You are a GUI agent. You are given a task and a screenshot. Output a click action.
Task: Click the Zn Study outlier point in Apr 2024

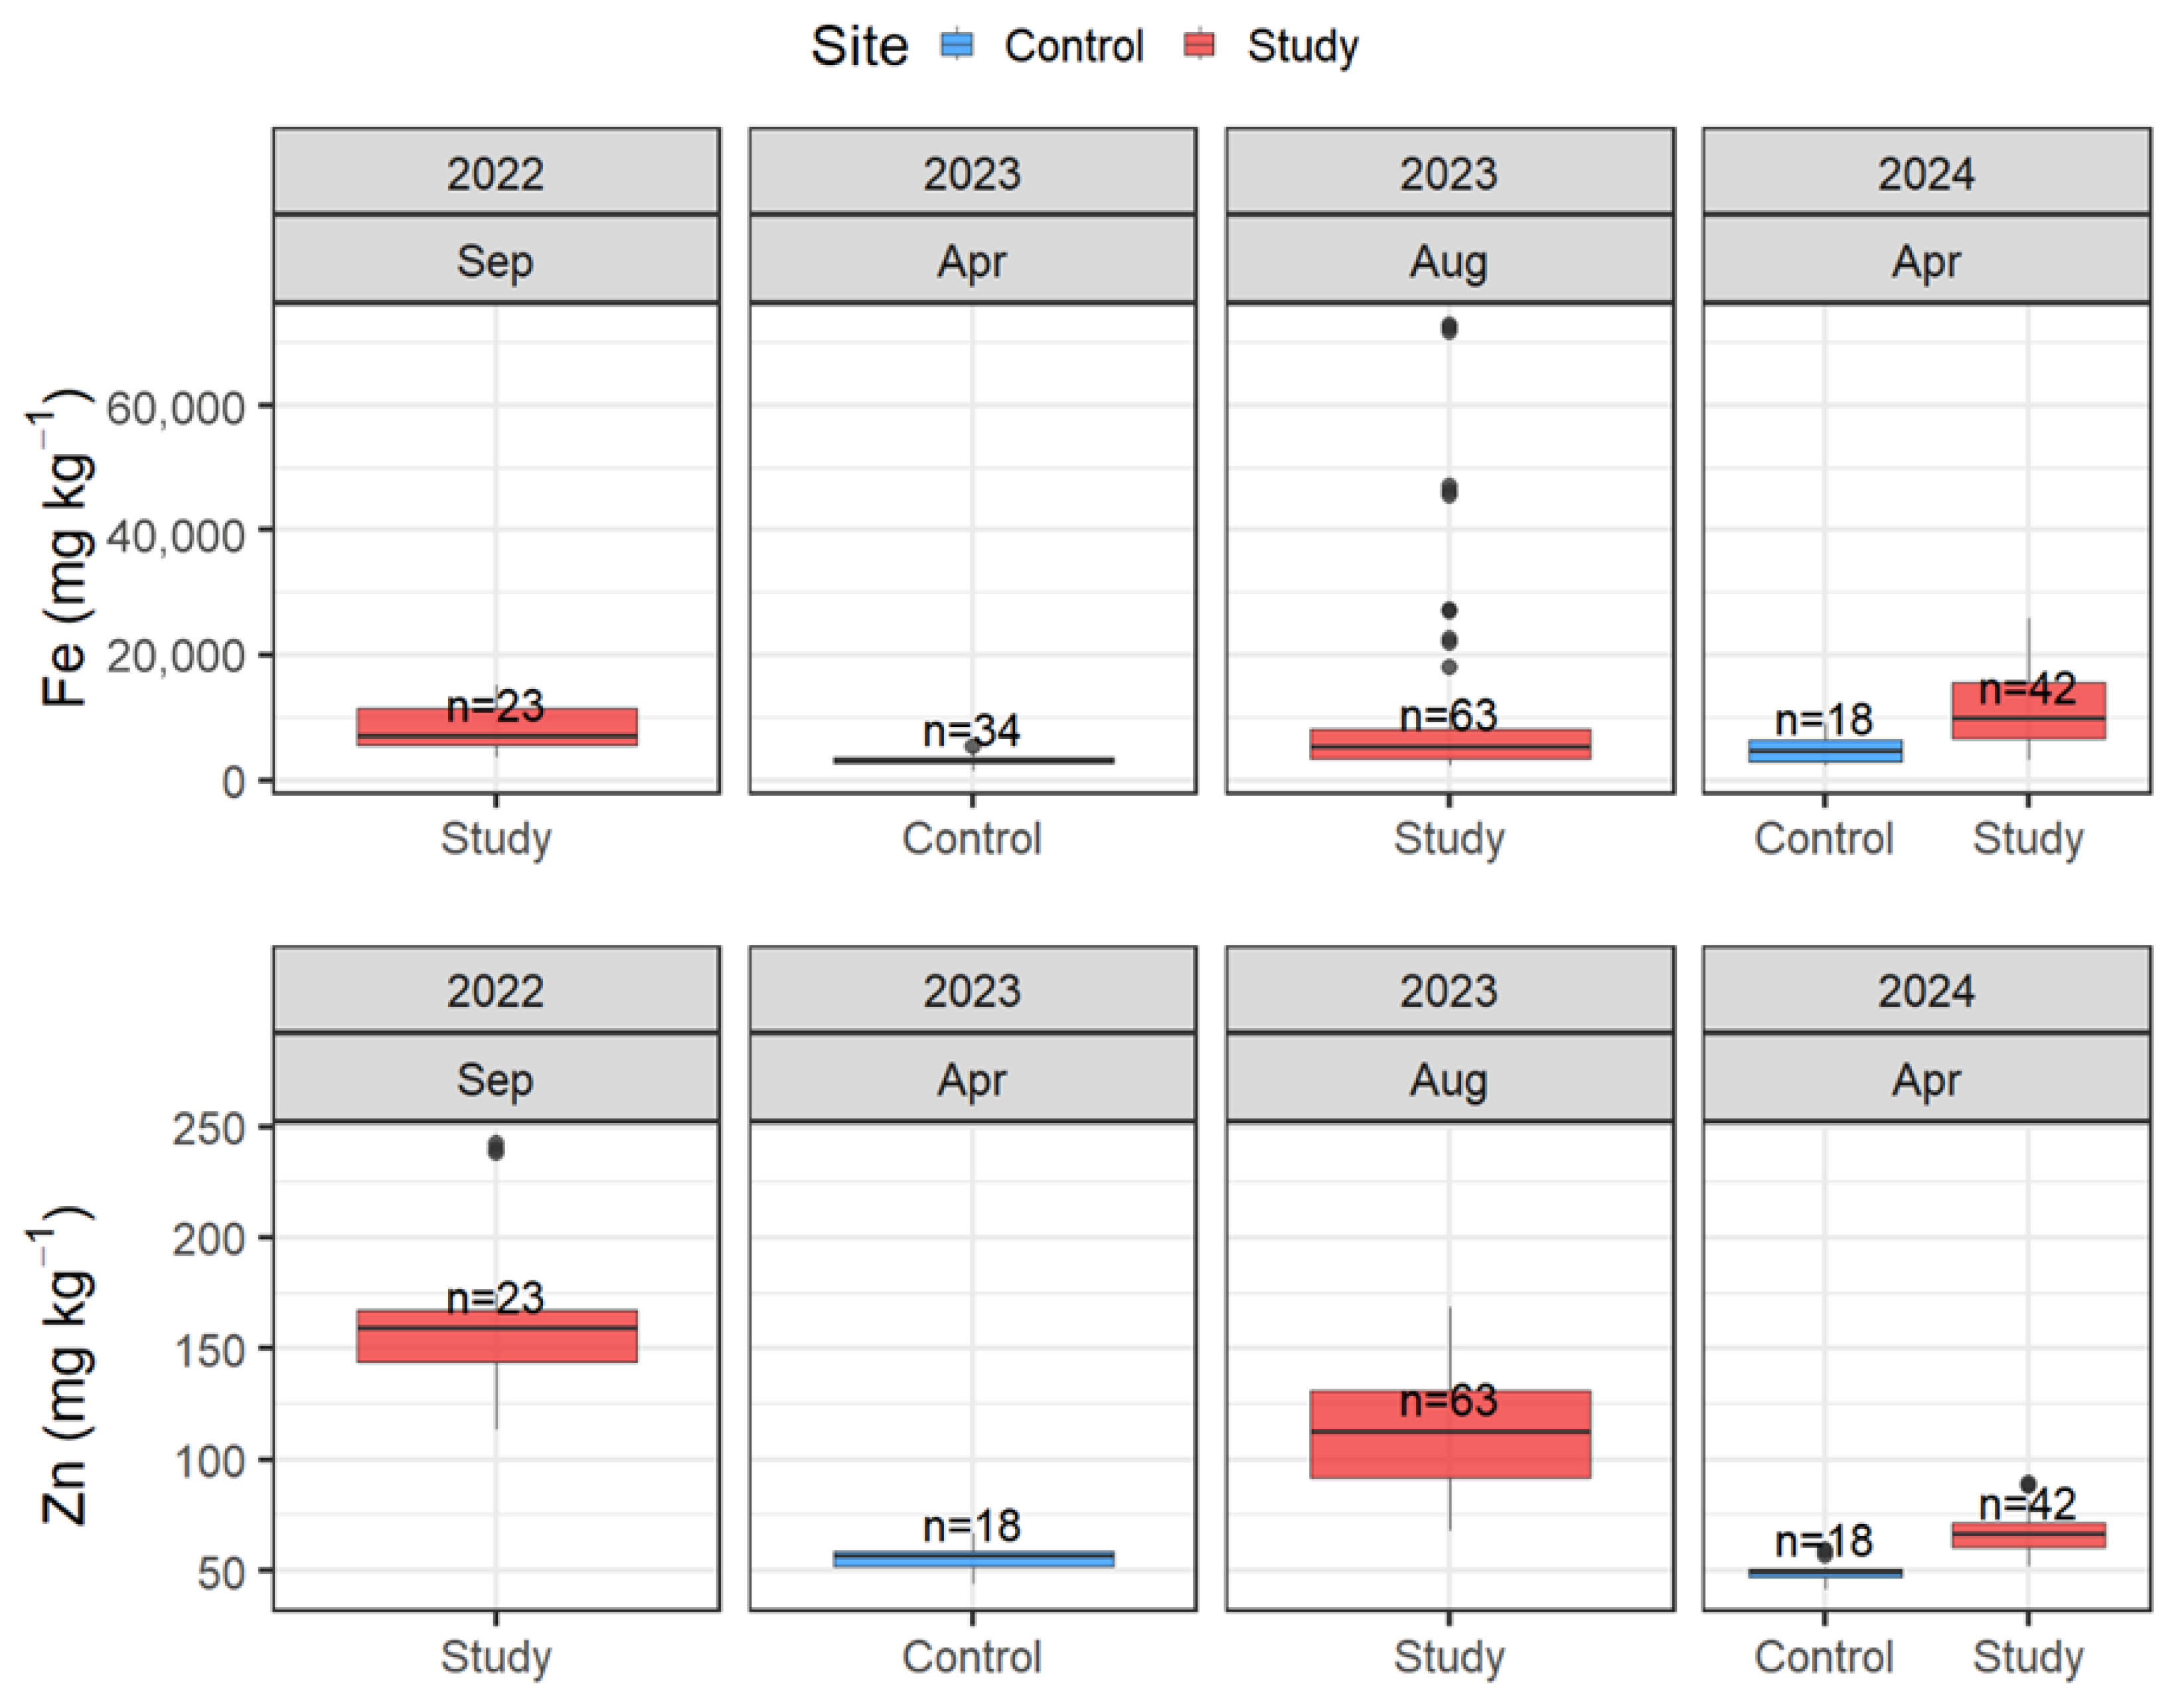pyautogui.click(x=2028, y=1485)
